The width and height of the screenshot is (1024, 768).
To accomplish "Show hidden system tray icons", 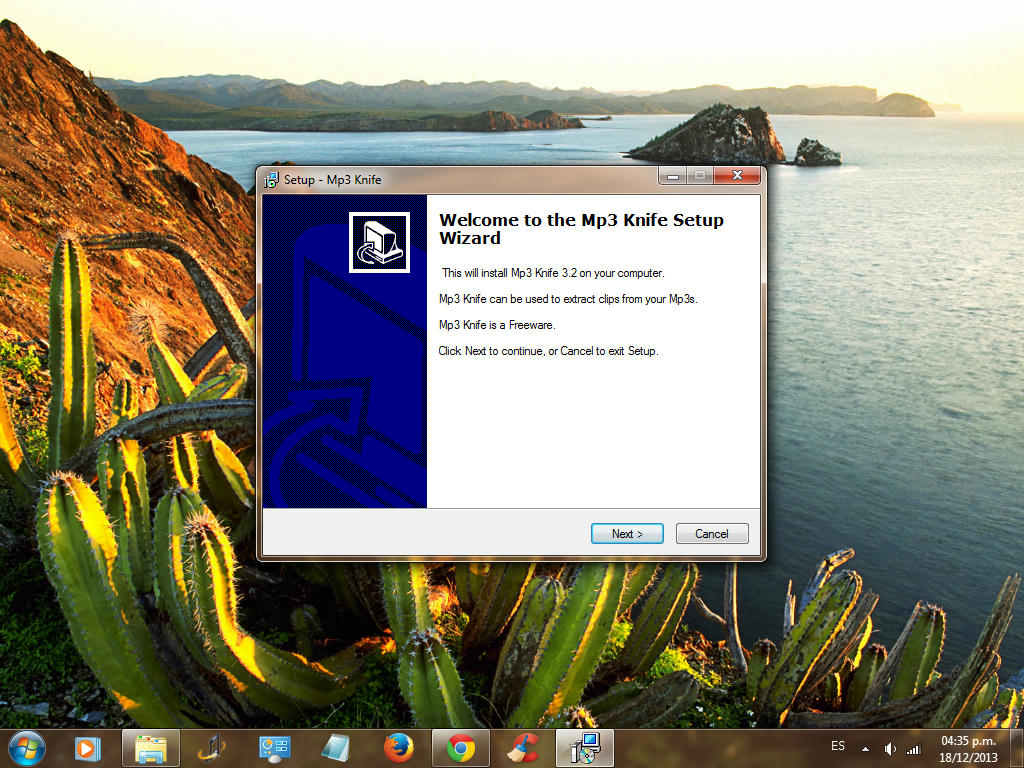I will (x=865, y=748).
